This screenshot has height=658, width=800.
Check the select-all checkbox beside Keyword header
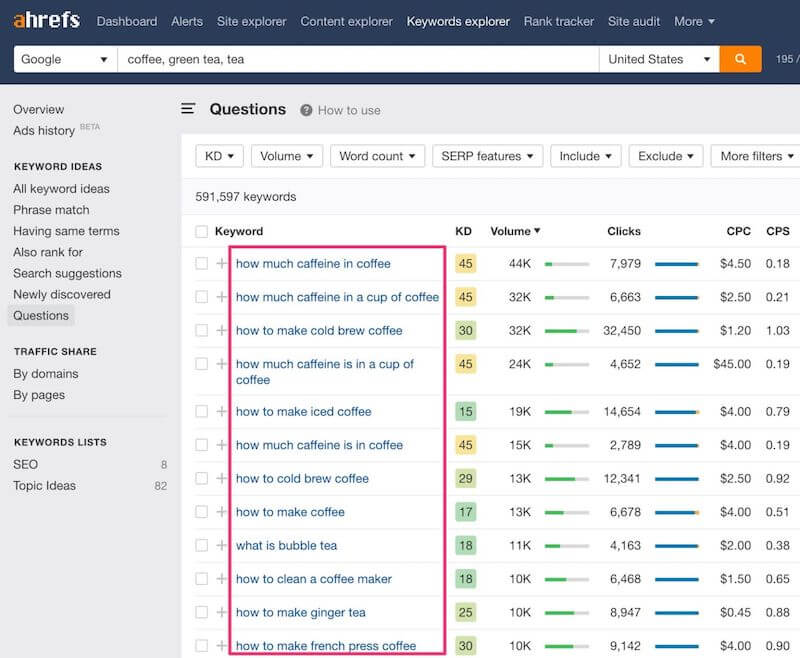coord(202,232)
